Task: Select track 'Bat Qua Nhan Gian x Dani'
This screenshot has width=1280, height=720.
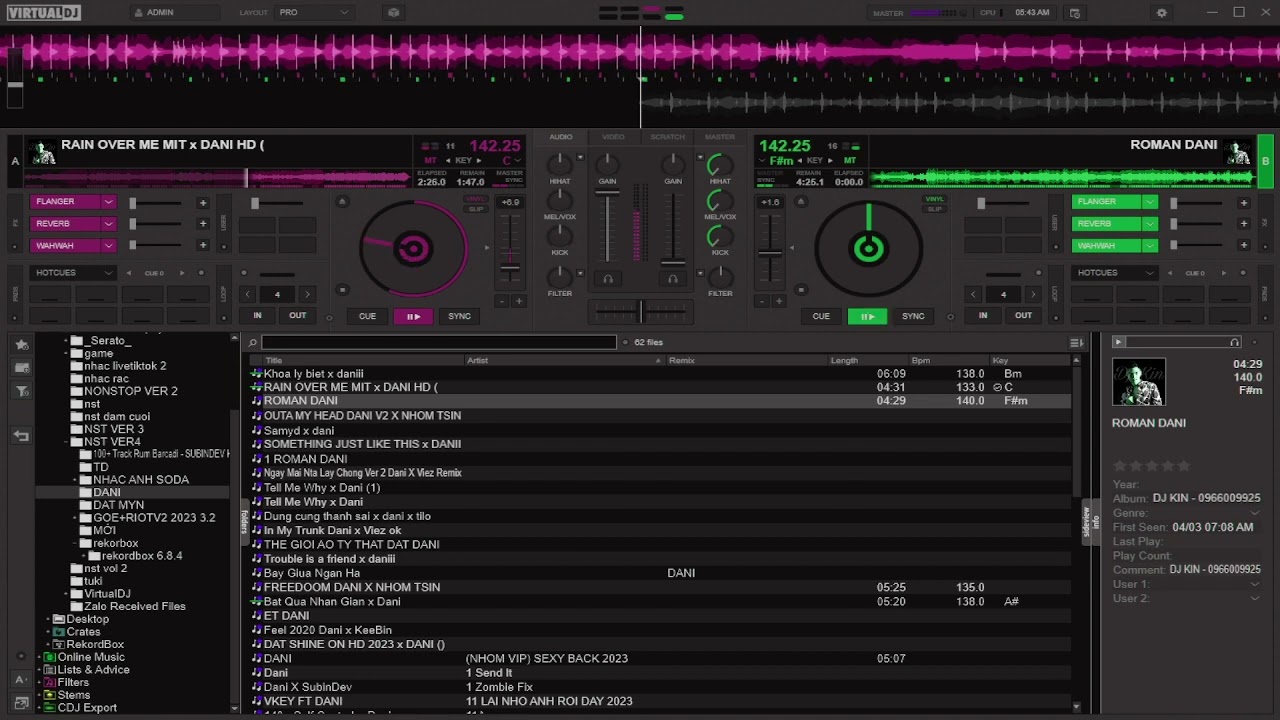Action: [660, 602]
